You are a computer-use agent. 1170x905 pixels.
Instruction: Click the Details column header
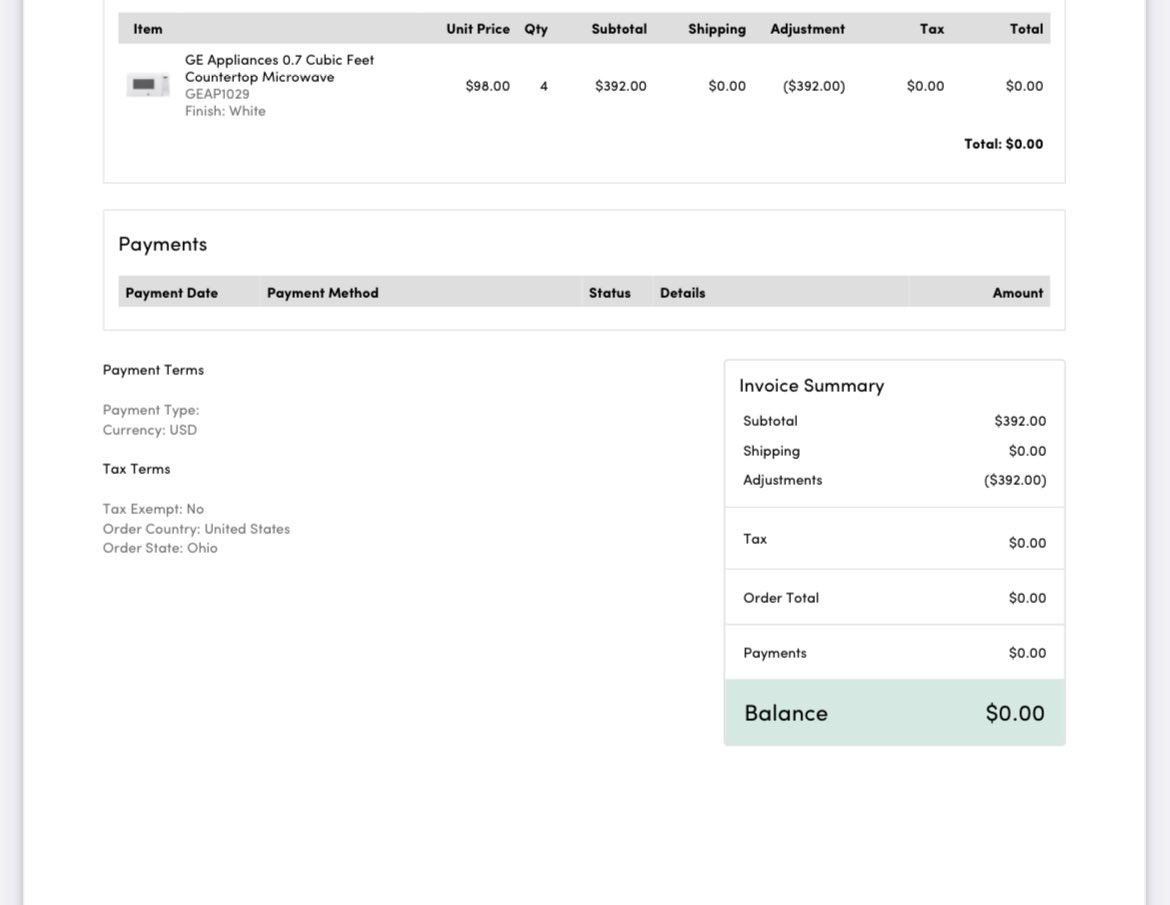coord(682,293)
